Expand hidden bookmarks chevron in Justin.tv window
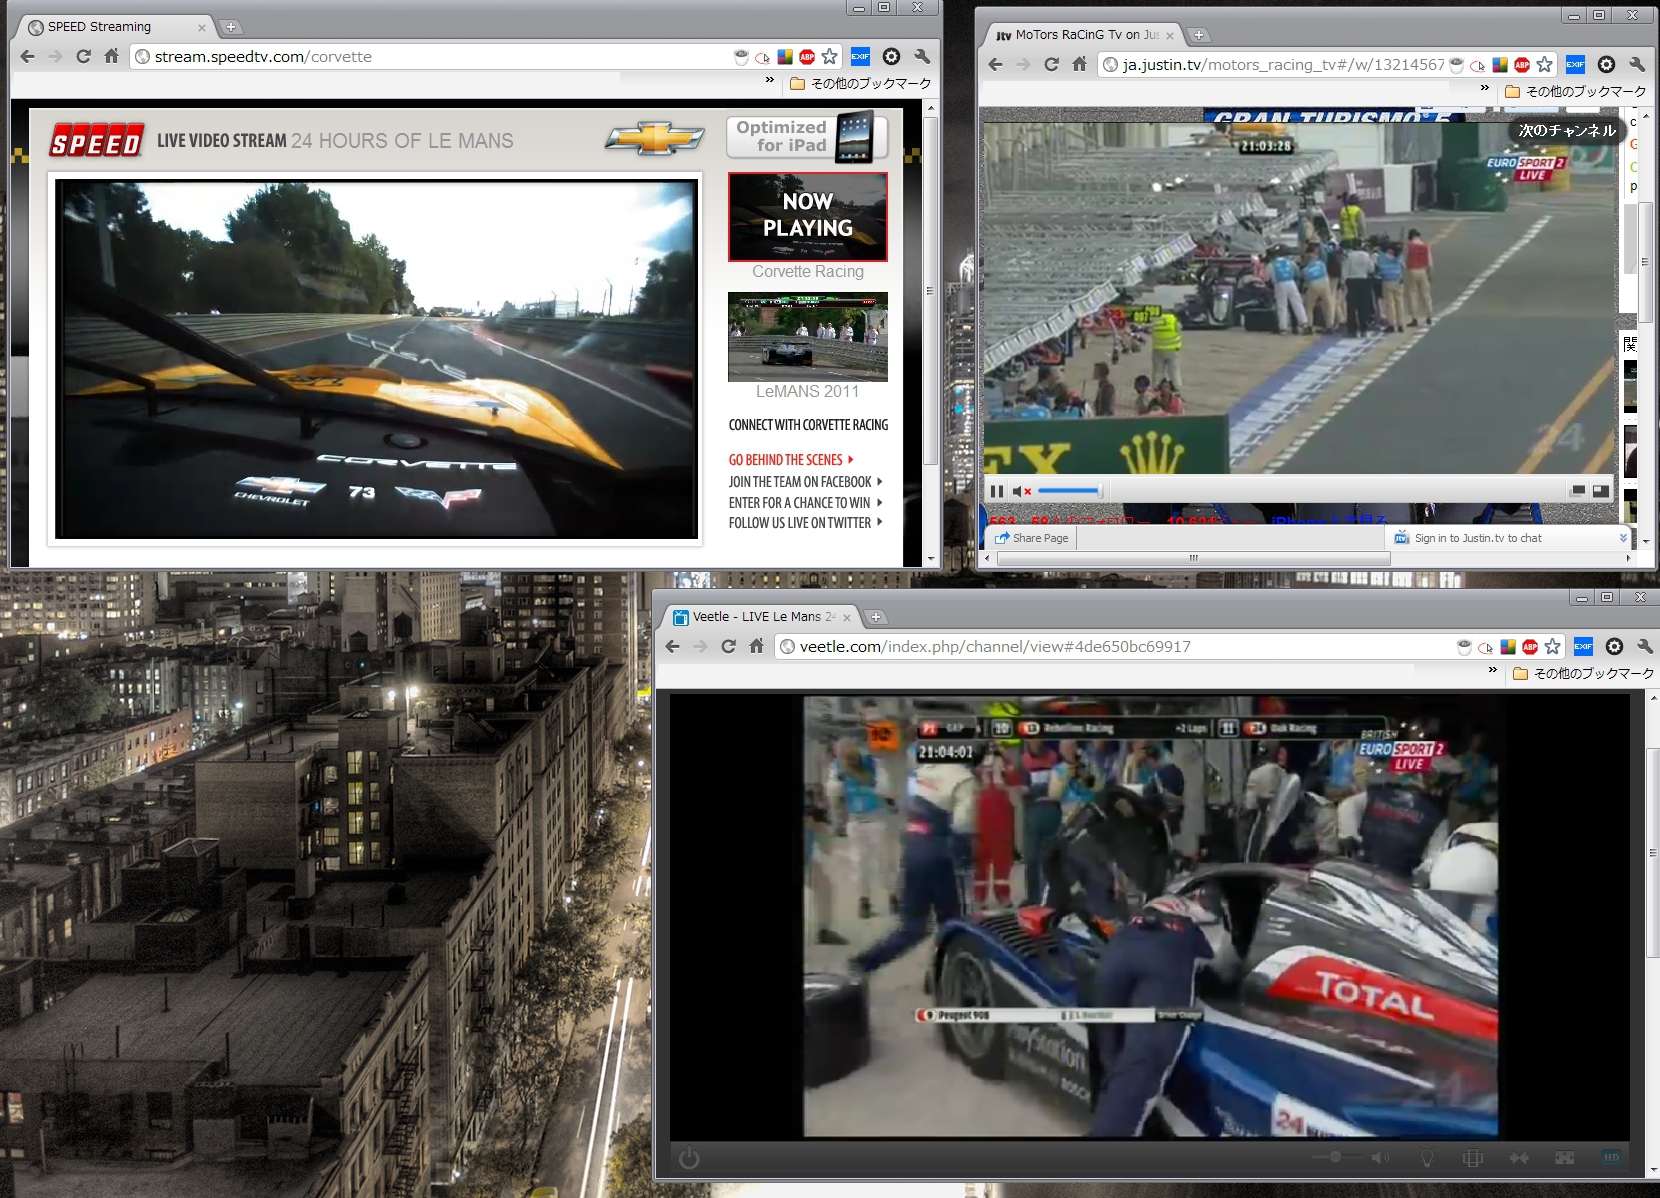Image resolution: width=1660 pixels, height=1198 pixels. (x=1485, y=88)
